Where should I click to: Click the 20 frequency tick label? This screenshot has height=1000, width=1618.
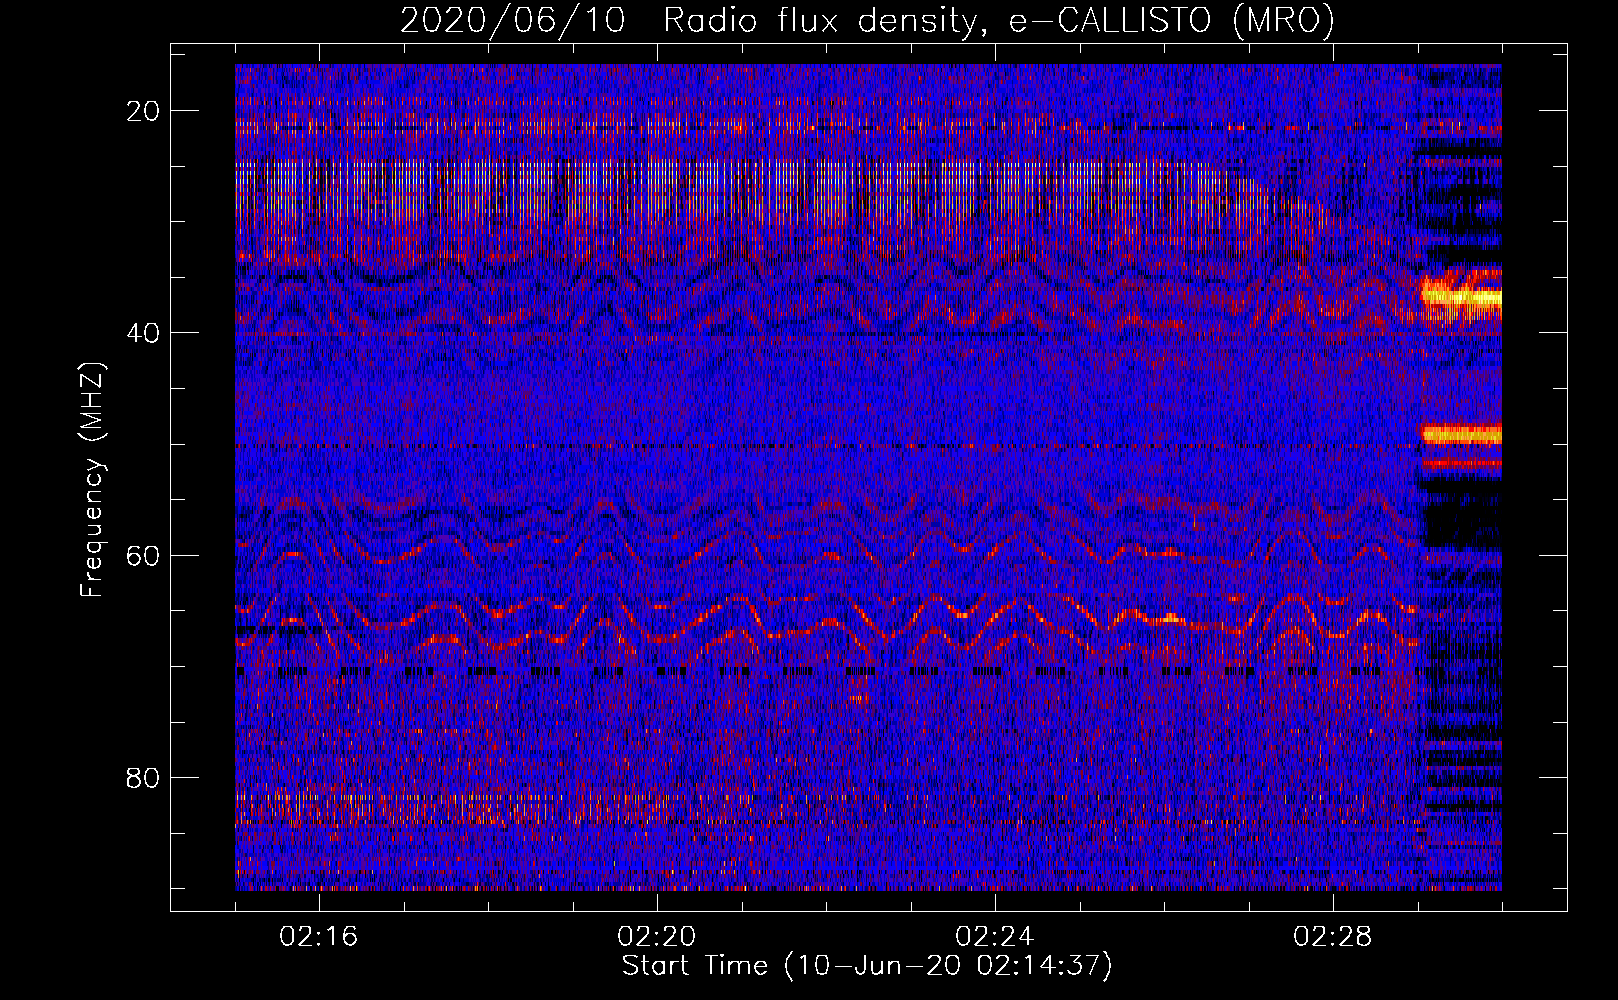[x=143, y=111]
